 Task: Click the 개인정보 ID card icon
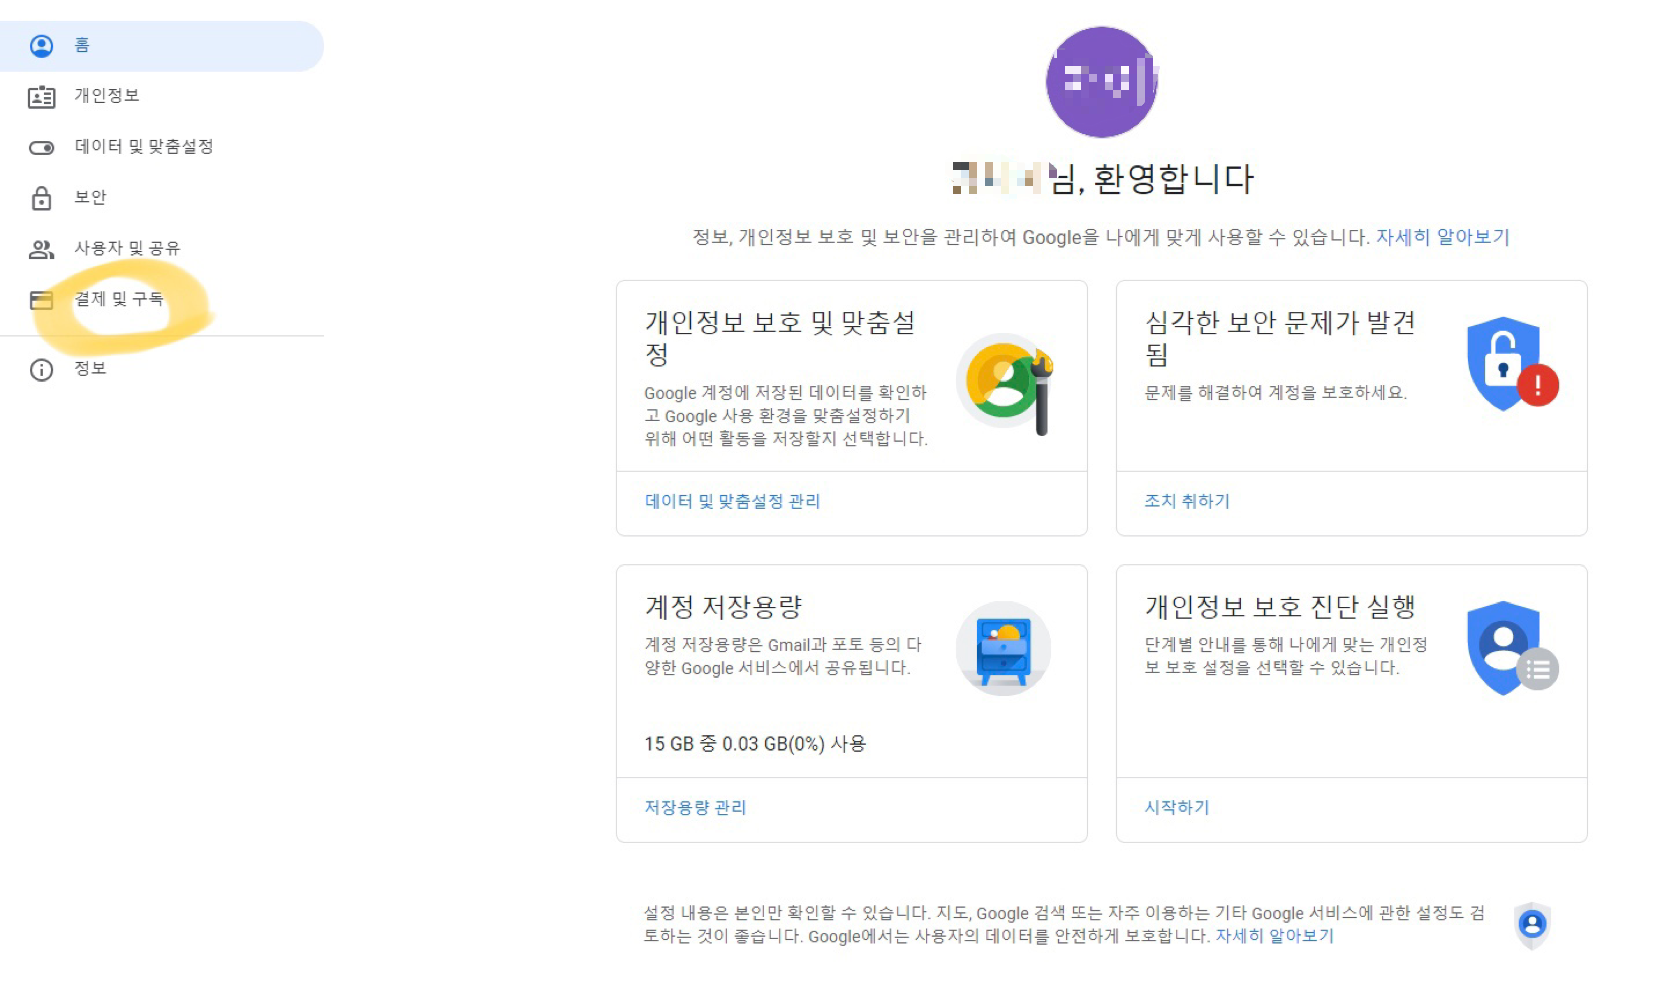[x=41, y=97]
